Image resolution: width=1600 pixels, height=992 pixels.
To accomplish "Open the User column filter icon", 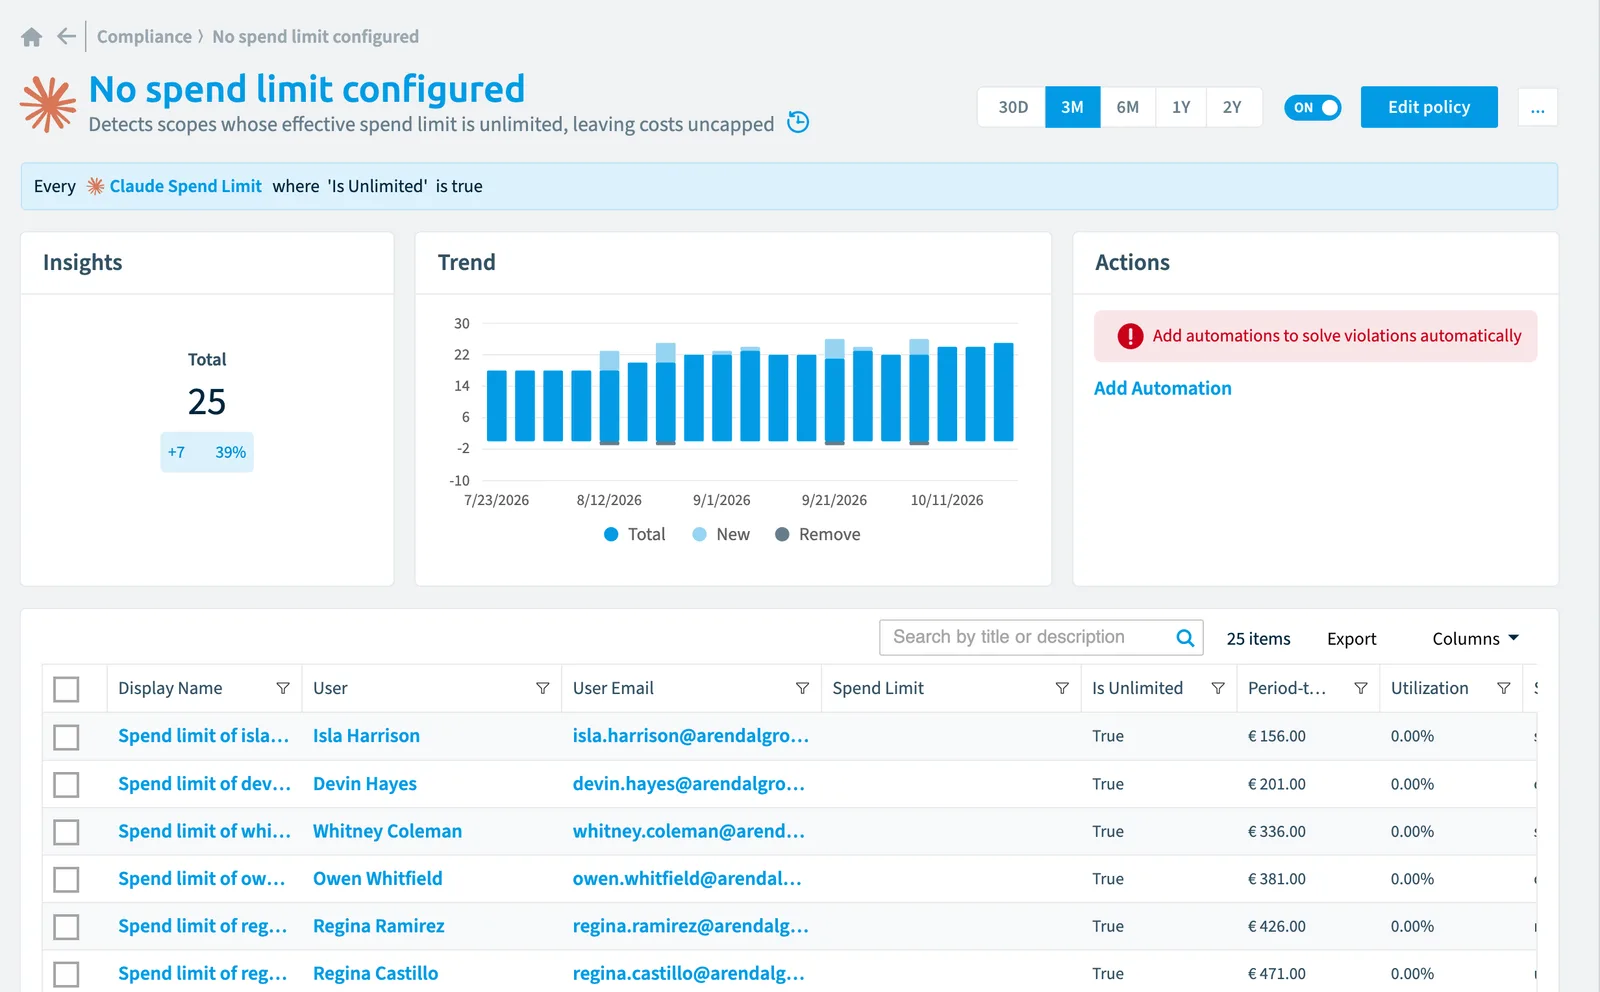I will pyautogui.click(x=543, y=688).
